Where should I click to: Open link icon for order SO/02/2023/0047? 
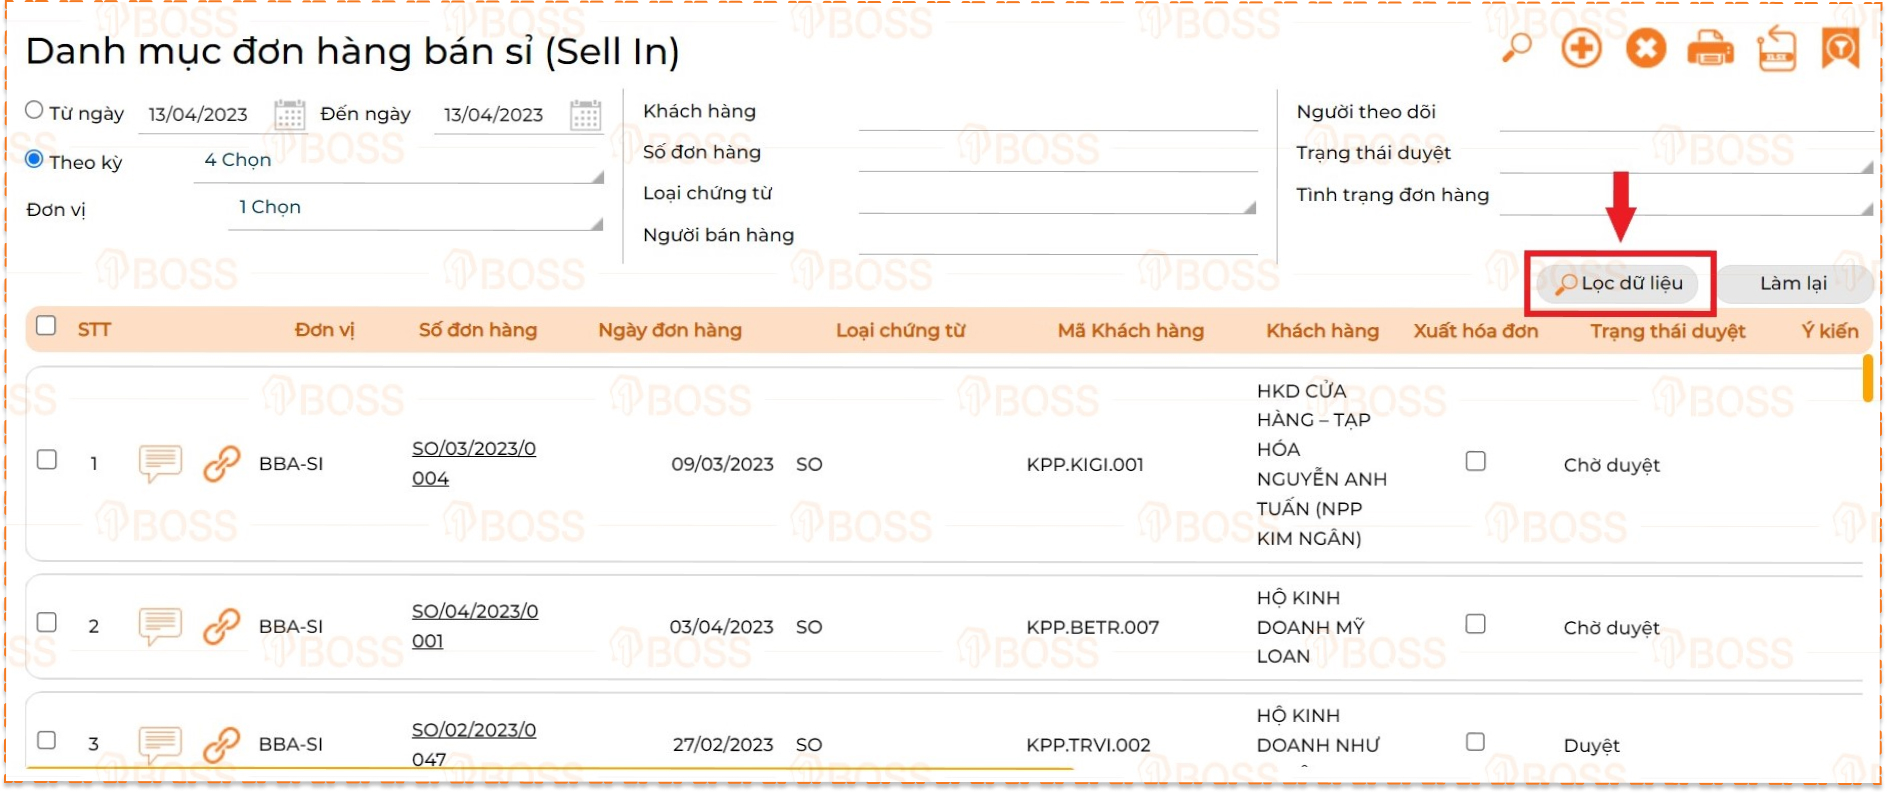pyautogui.click(x=221, y=745)
